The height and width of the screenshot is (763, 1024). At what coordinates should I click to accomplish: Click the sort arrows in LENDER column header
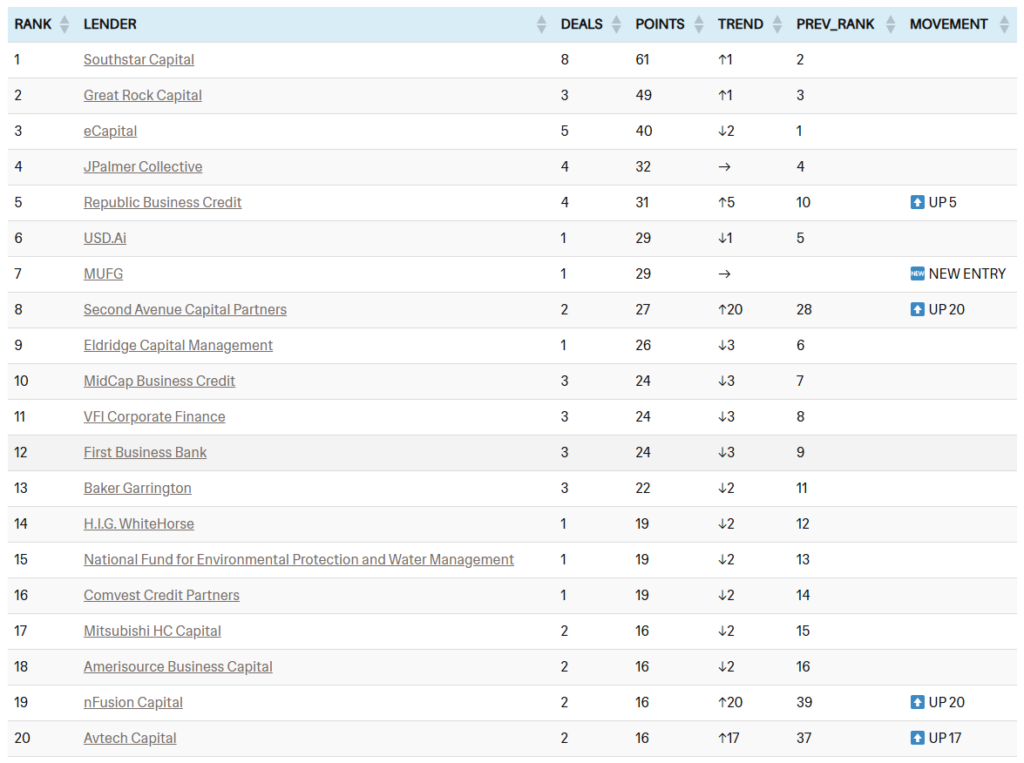coord(542,25)
